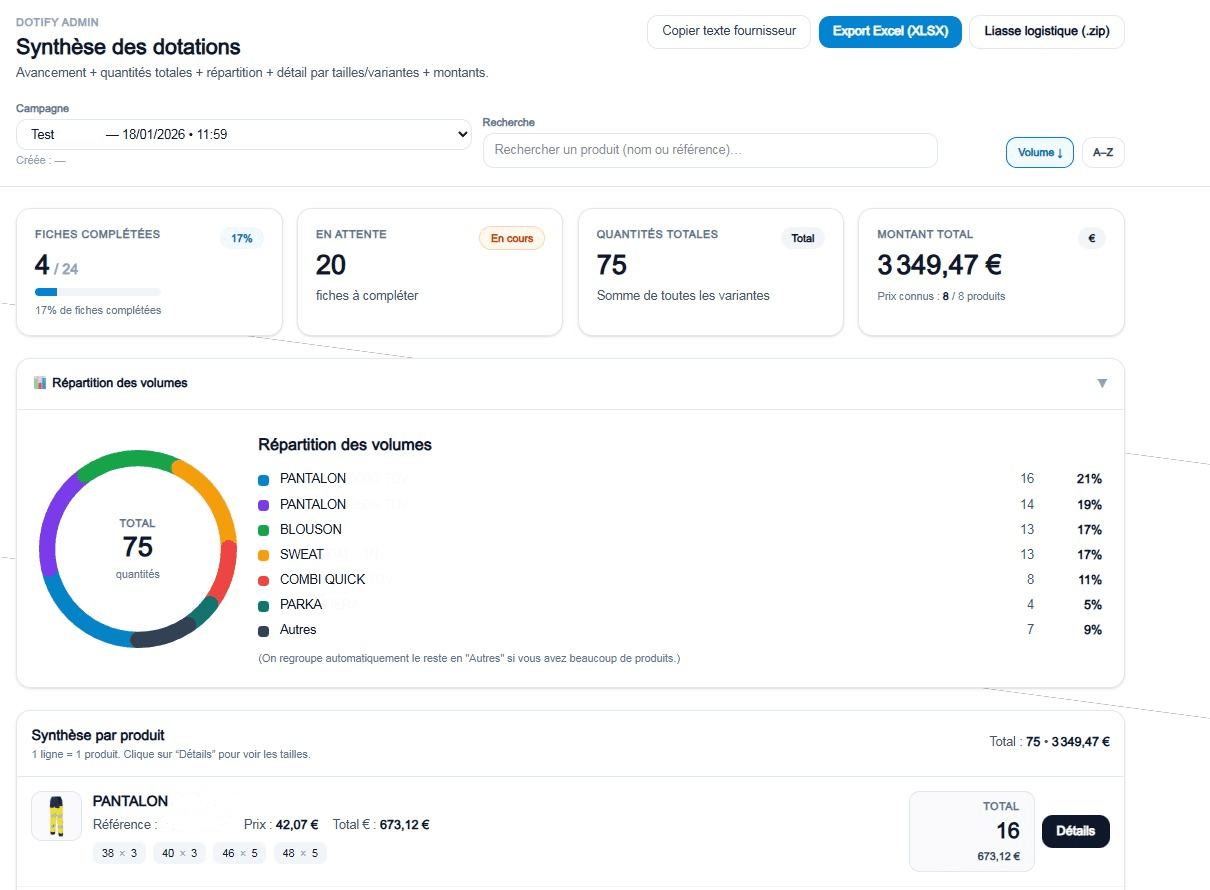This screenshot has width=1210, height=890.
Task: Open Détails for the PANTALON product
Action: pos(1076,831)
